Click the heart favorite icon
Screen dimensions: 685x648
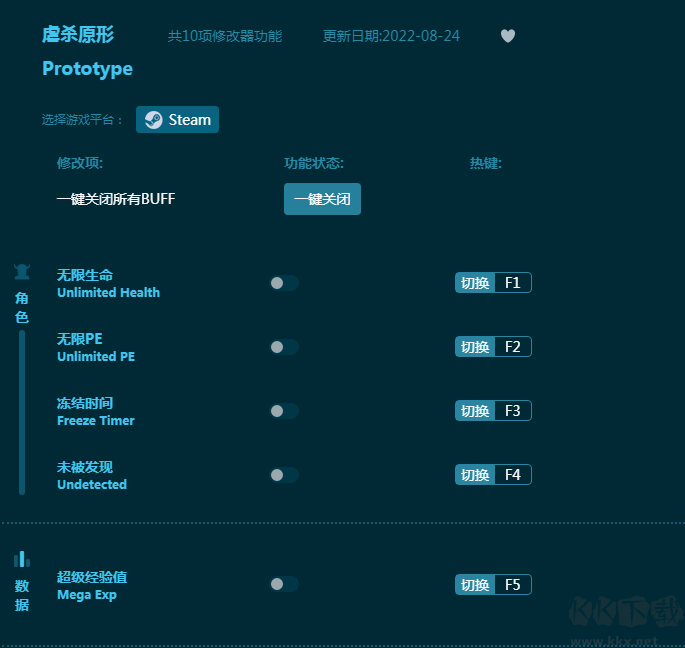[508, 36]
